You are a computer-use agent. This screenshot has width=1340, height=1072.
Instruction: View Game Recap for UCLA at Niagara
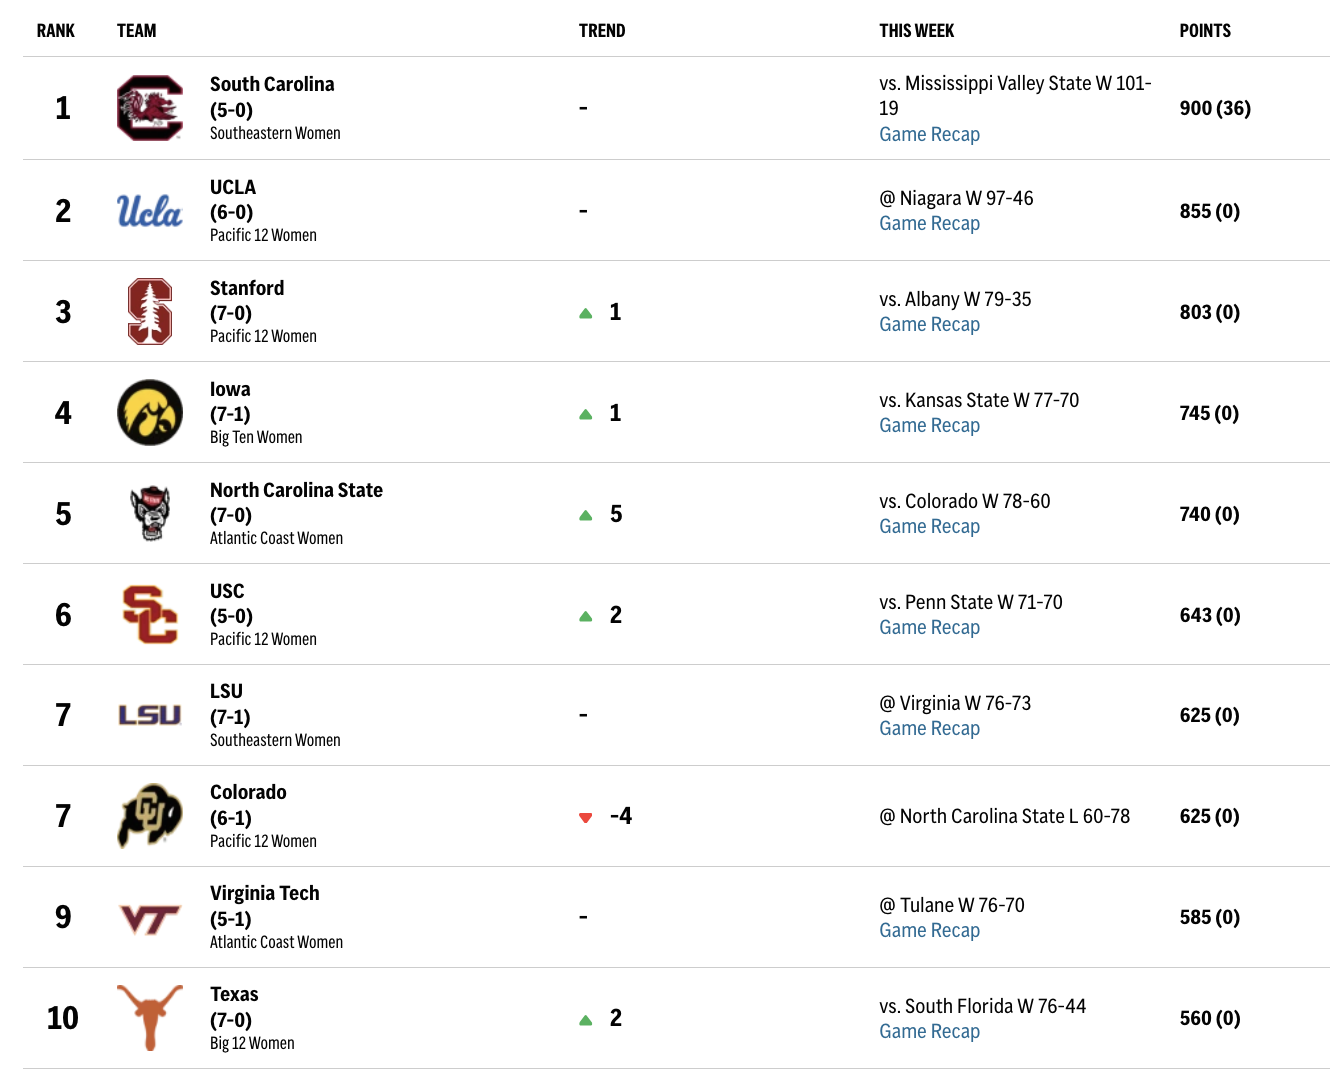[x=929, y=224]
